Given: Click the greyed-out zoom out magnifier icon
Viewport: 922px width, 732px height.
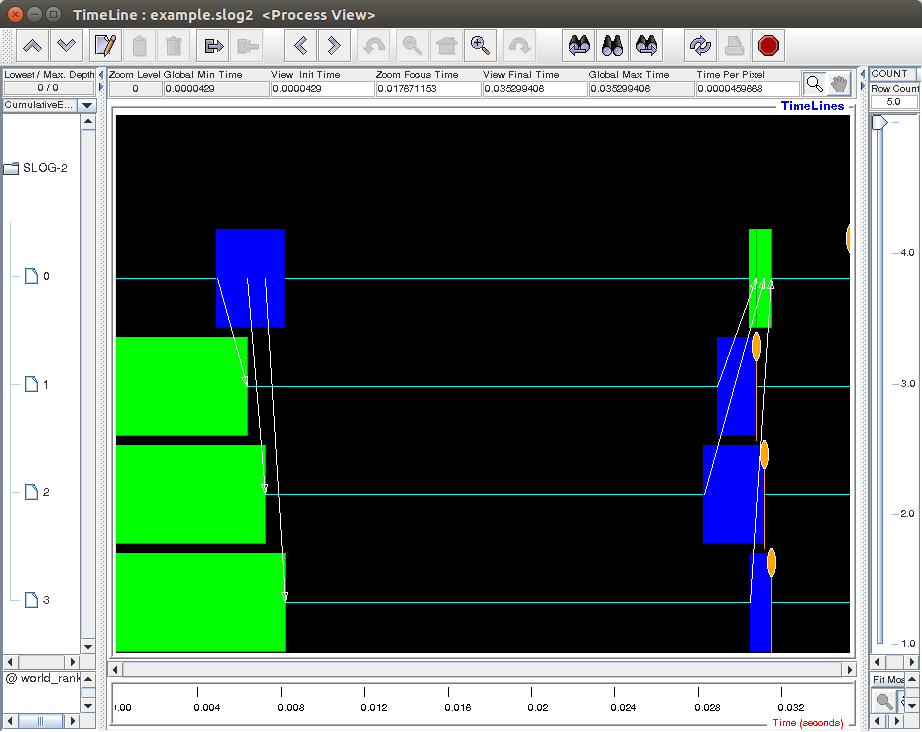Looking at the screenshot, I should pyautogui.click(x=412, y=46).
